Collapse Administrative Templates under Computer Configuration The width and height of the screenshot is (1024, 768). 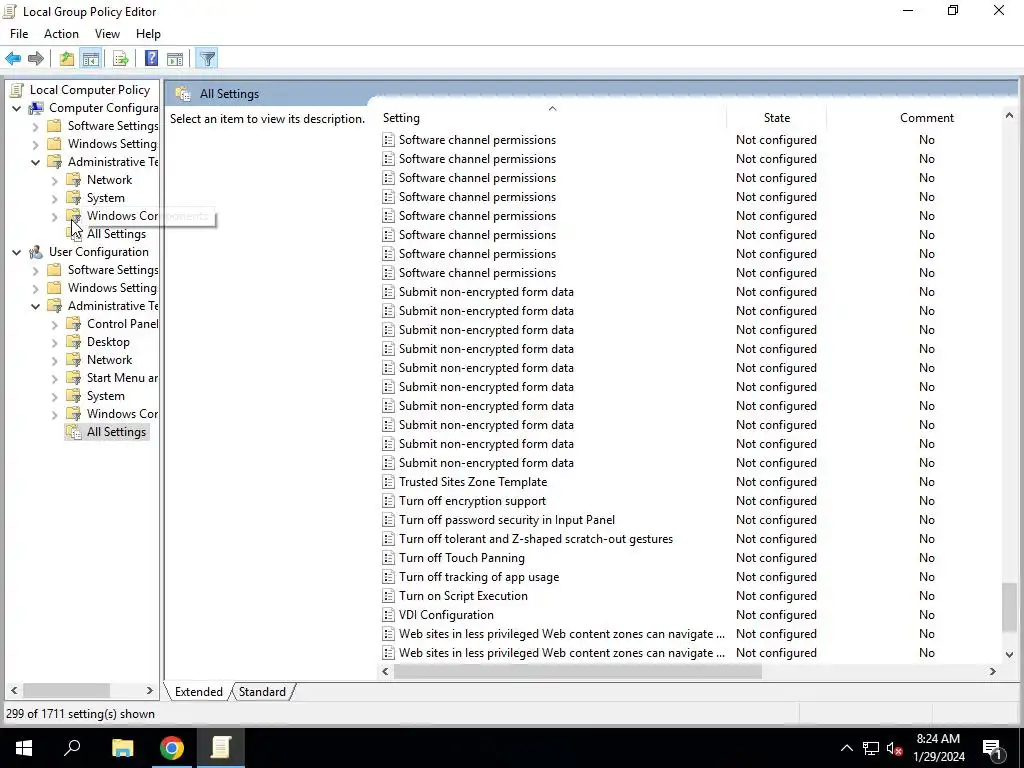36,163
